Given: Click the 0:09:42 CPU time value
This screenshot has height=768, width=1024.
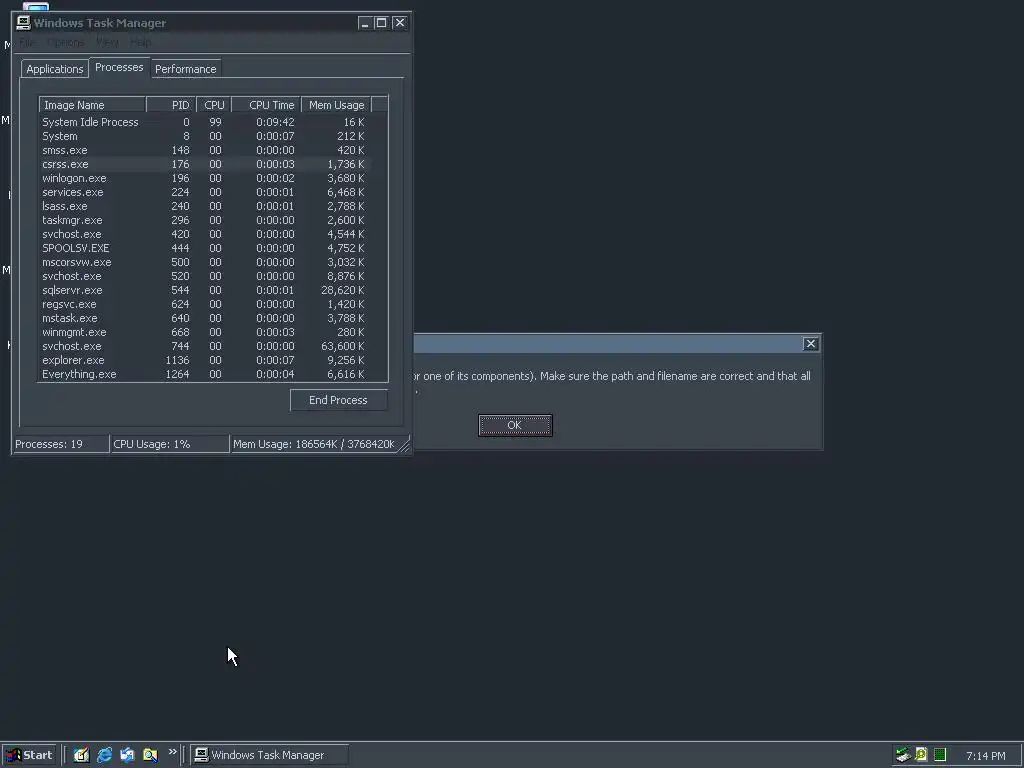Looking at the screenshot, I should pos(275,122).
